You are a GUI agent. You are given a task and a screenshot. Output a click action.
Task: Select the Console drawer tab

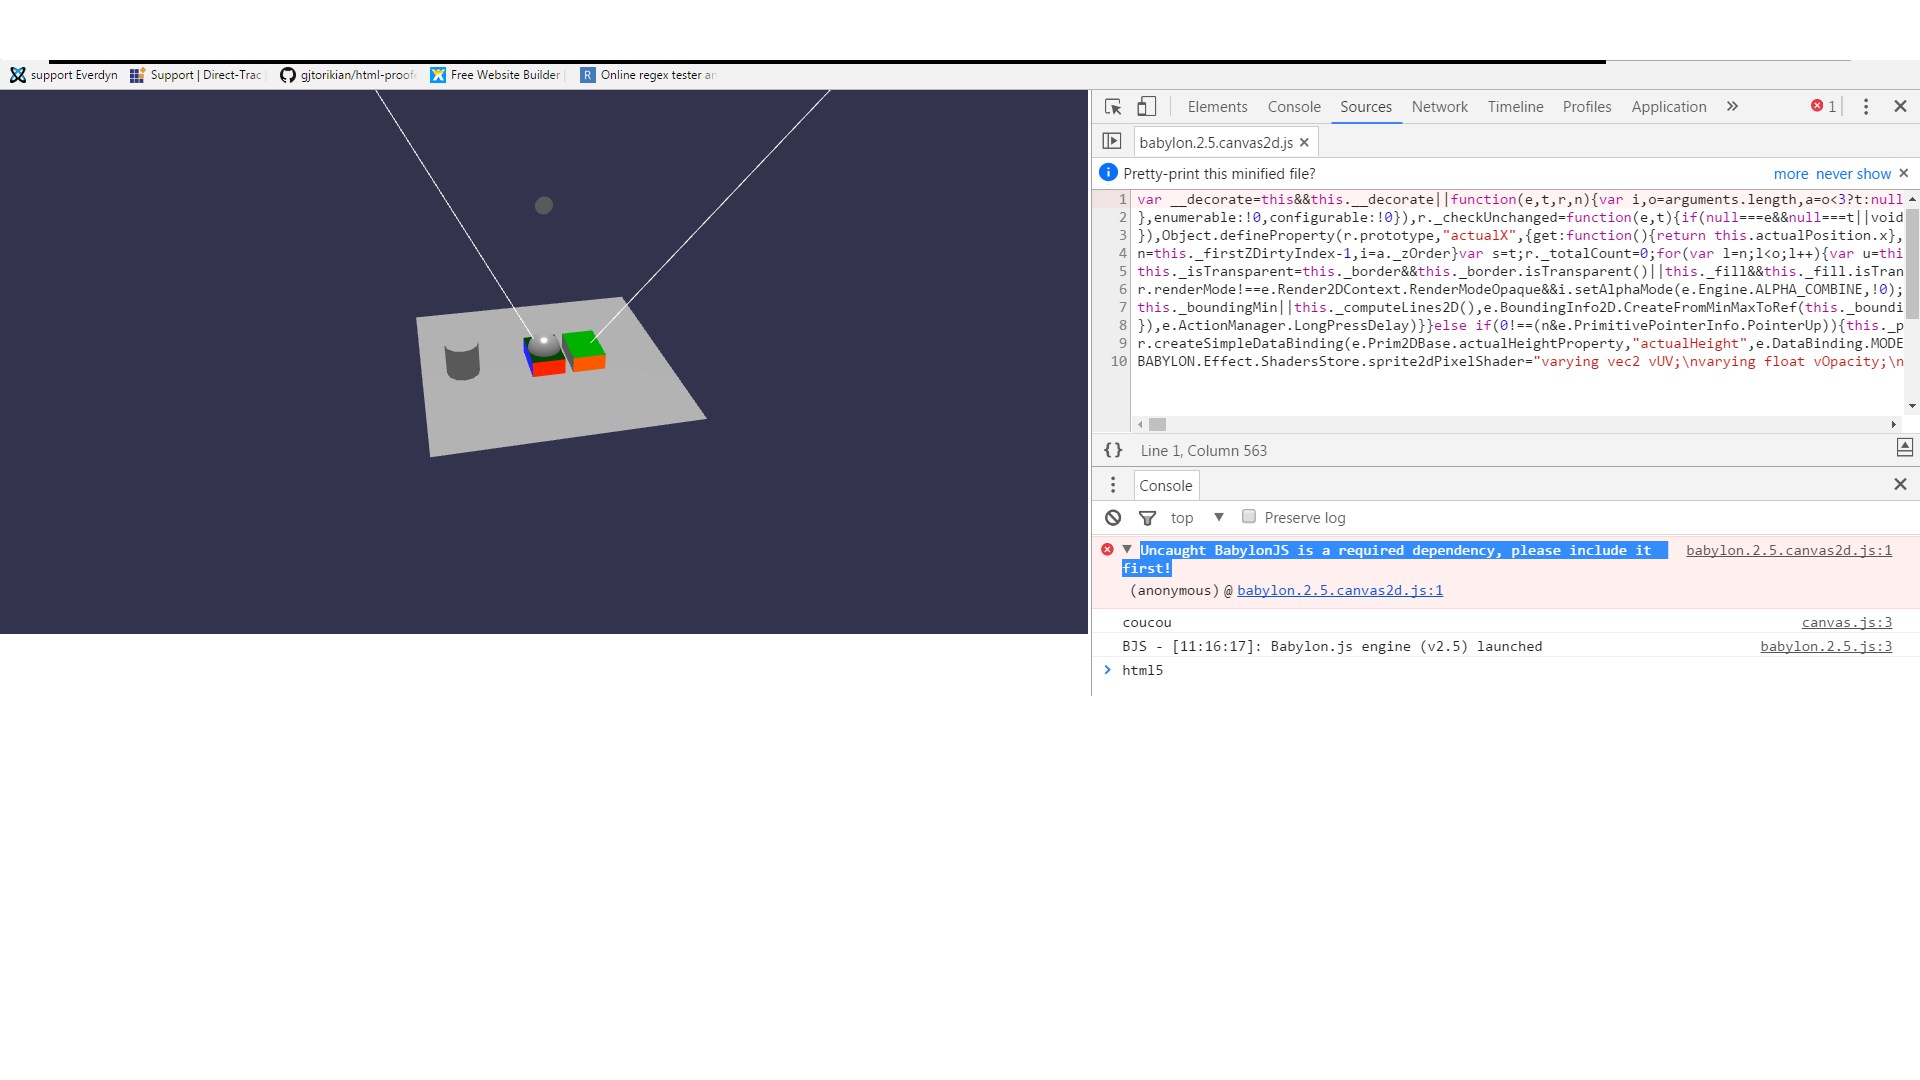pyautogui.click(x=1166, y=485)
